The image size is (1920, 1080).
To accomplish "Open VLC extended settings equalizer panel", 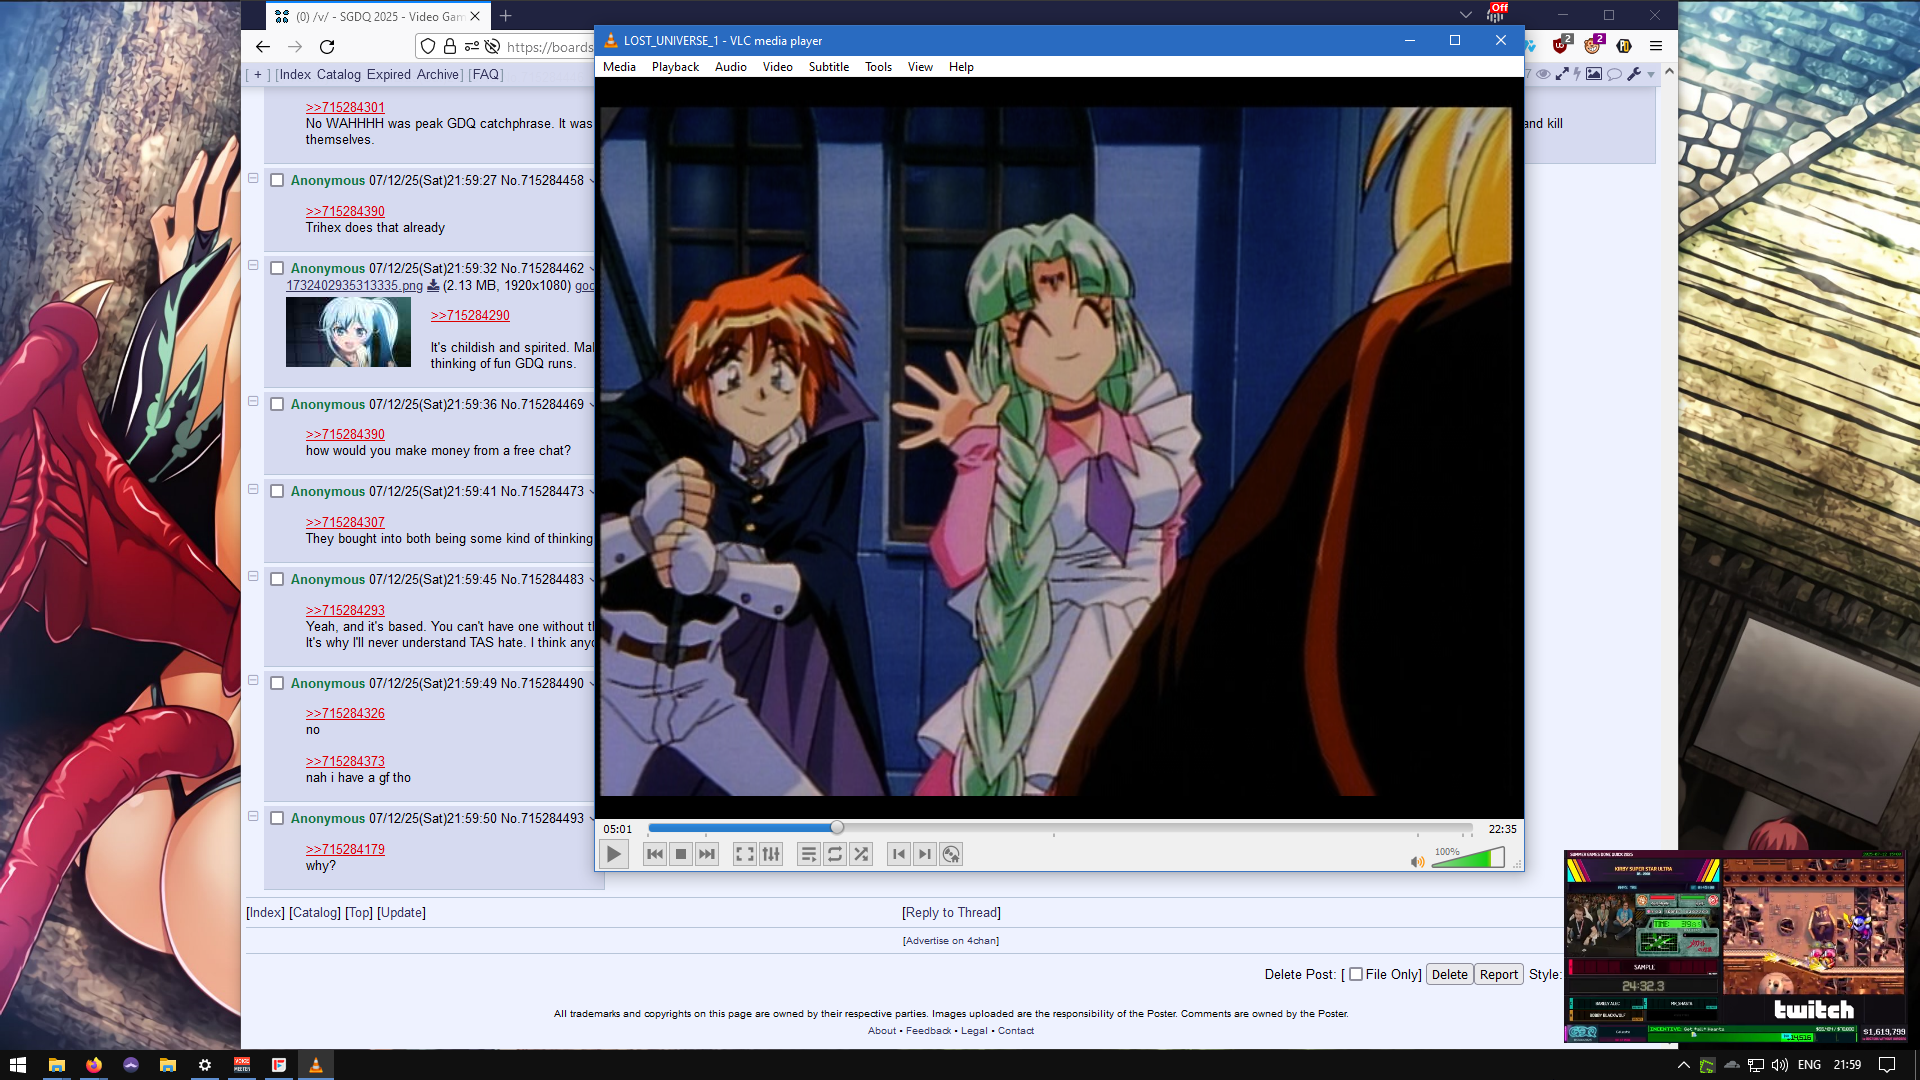I will (x=771, y=854).
